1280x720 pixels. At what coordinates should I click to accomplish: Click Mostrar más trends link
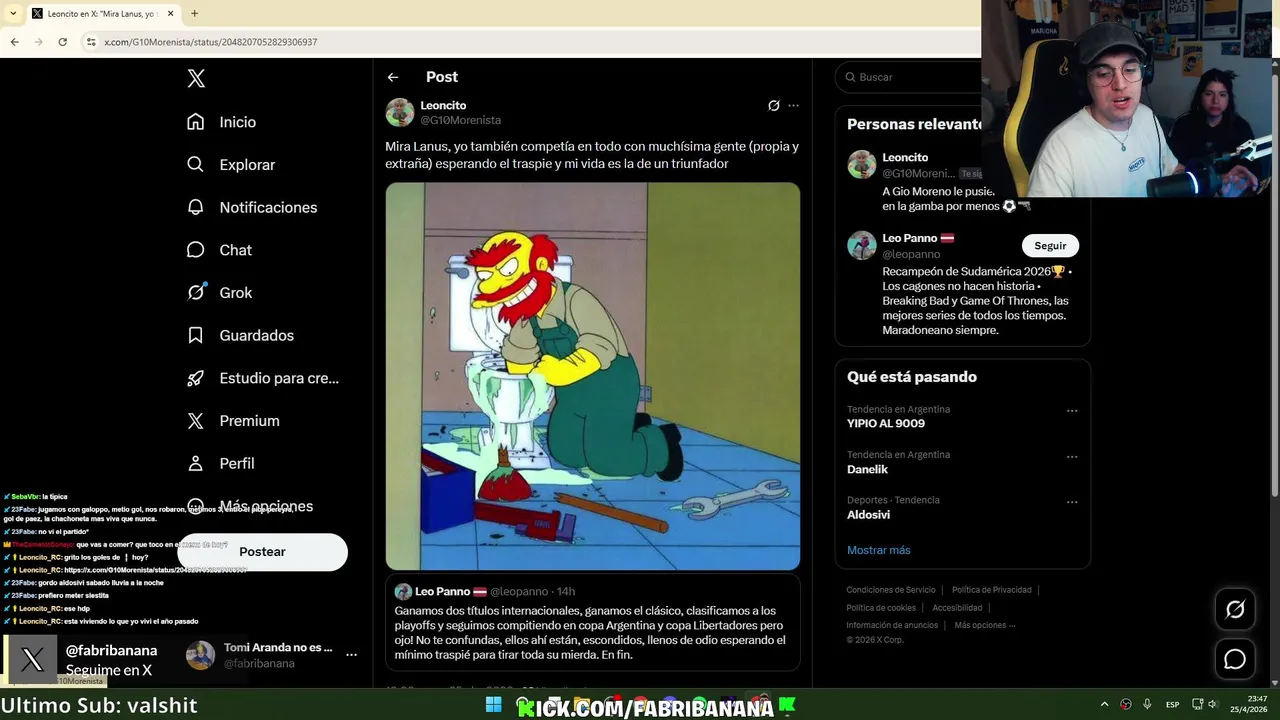(878, 550)
